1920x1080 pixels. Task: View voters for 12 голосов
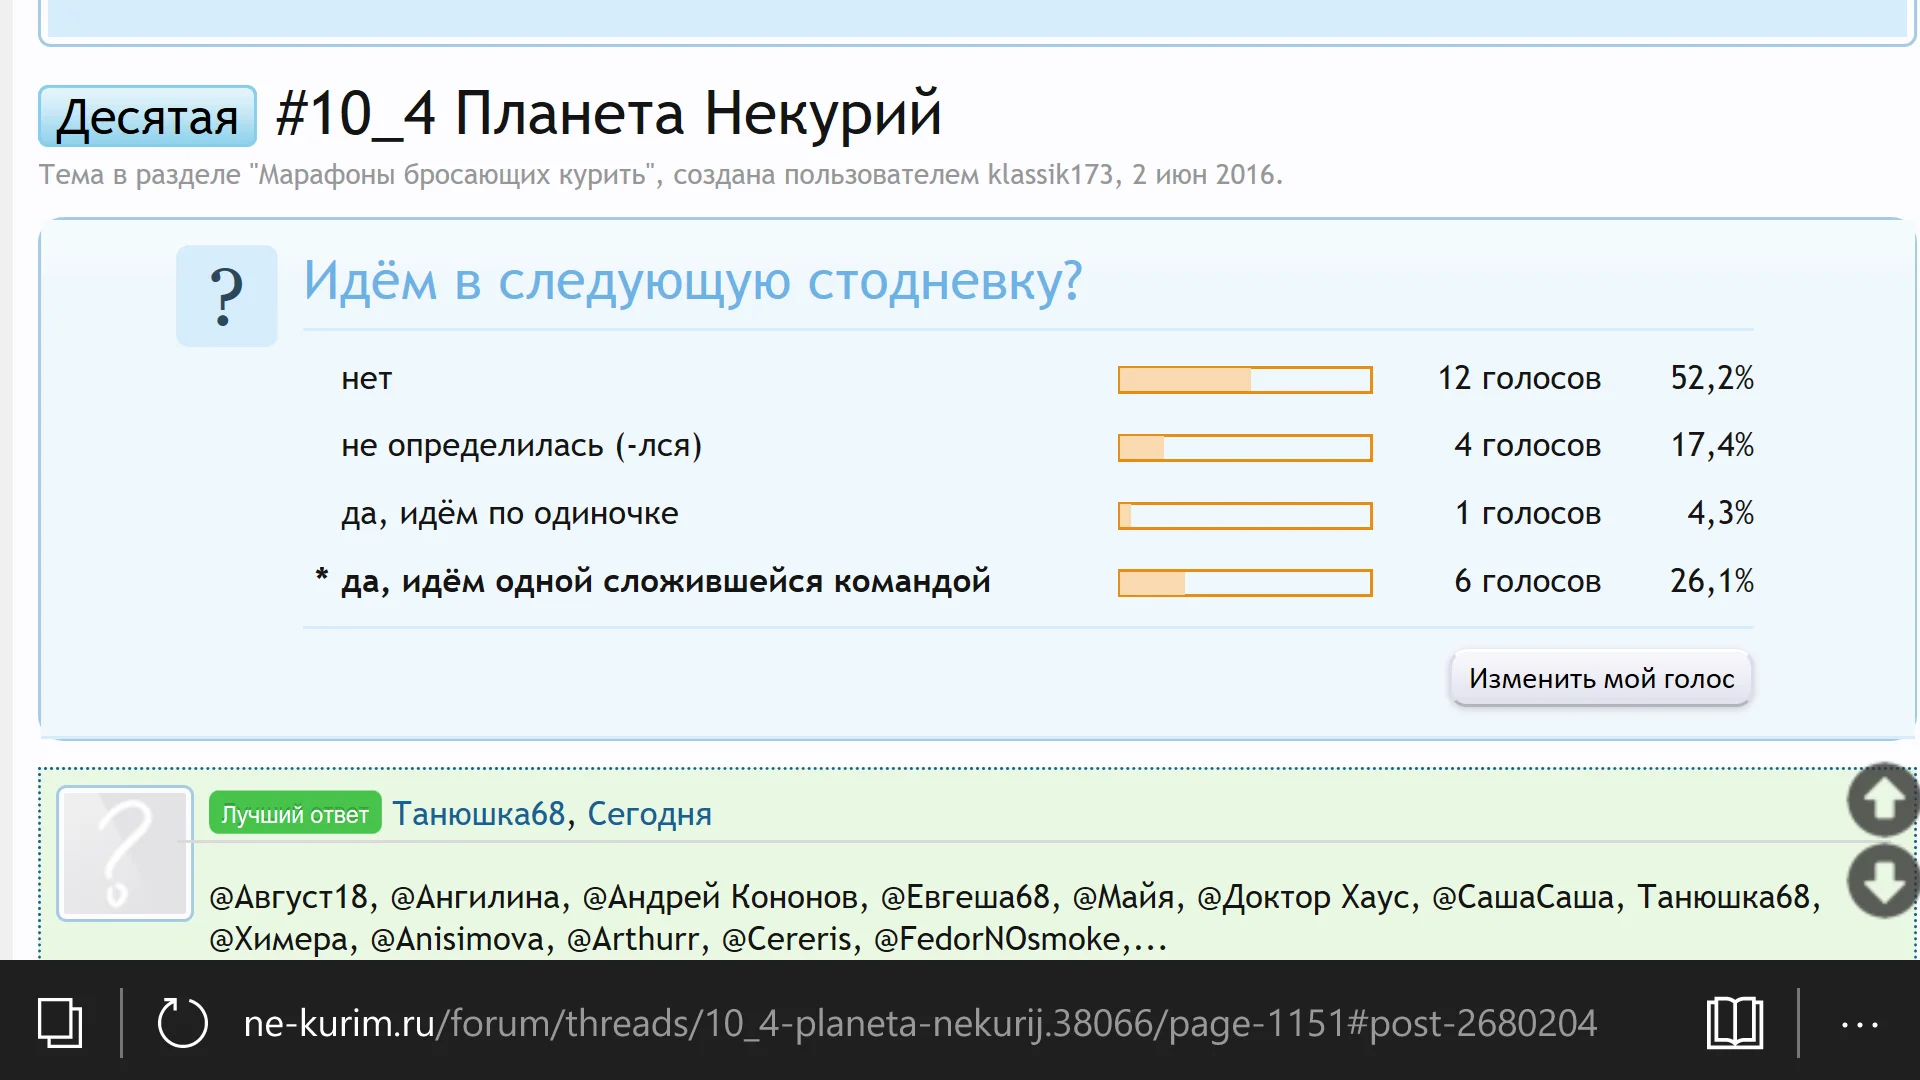tap(1518, 379)
